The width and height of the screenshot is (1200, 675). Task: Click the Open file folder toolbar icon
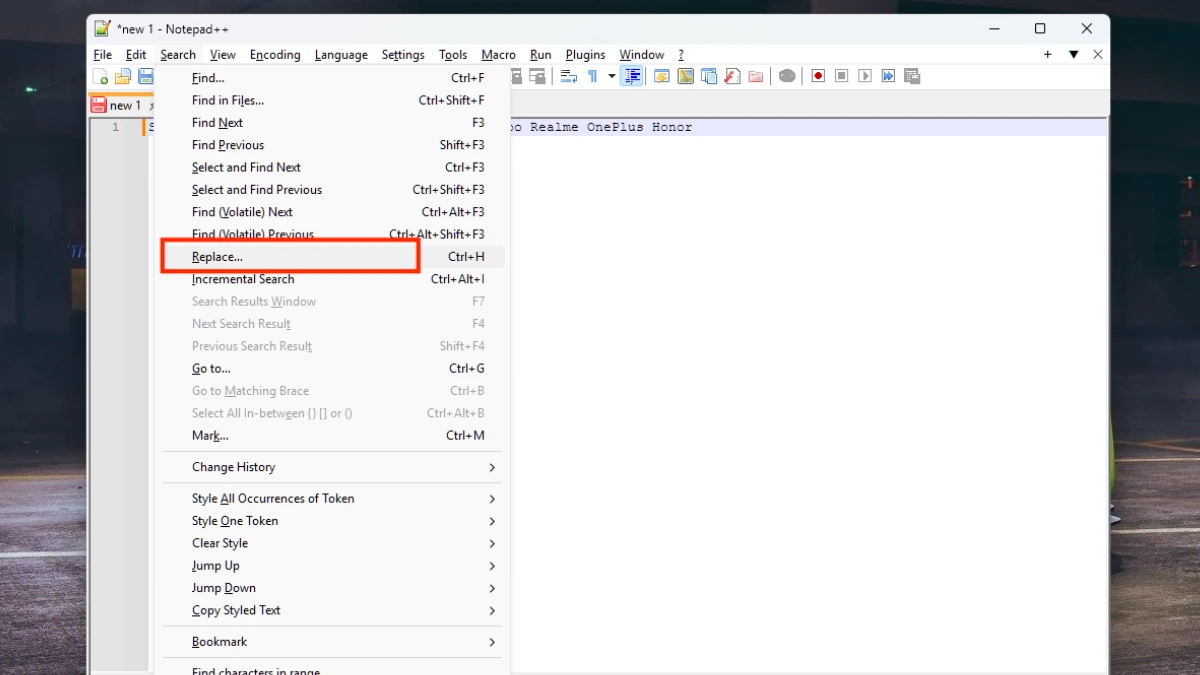pyautogui.click(x=123, y=76)
